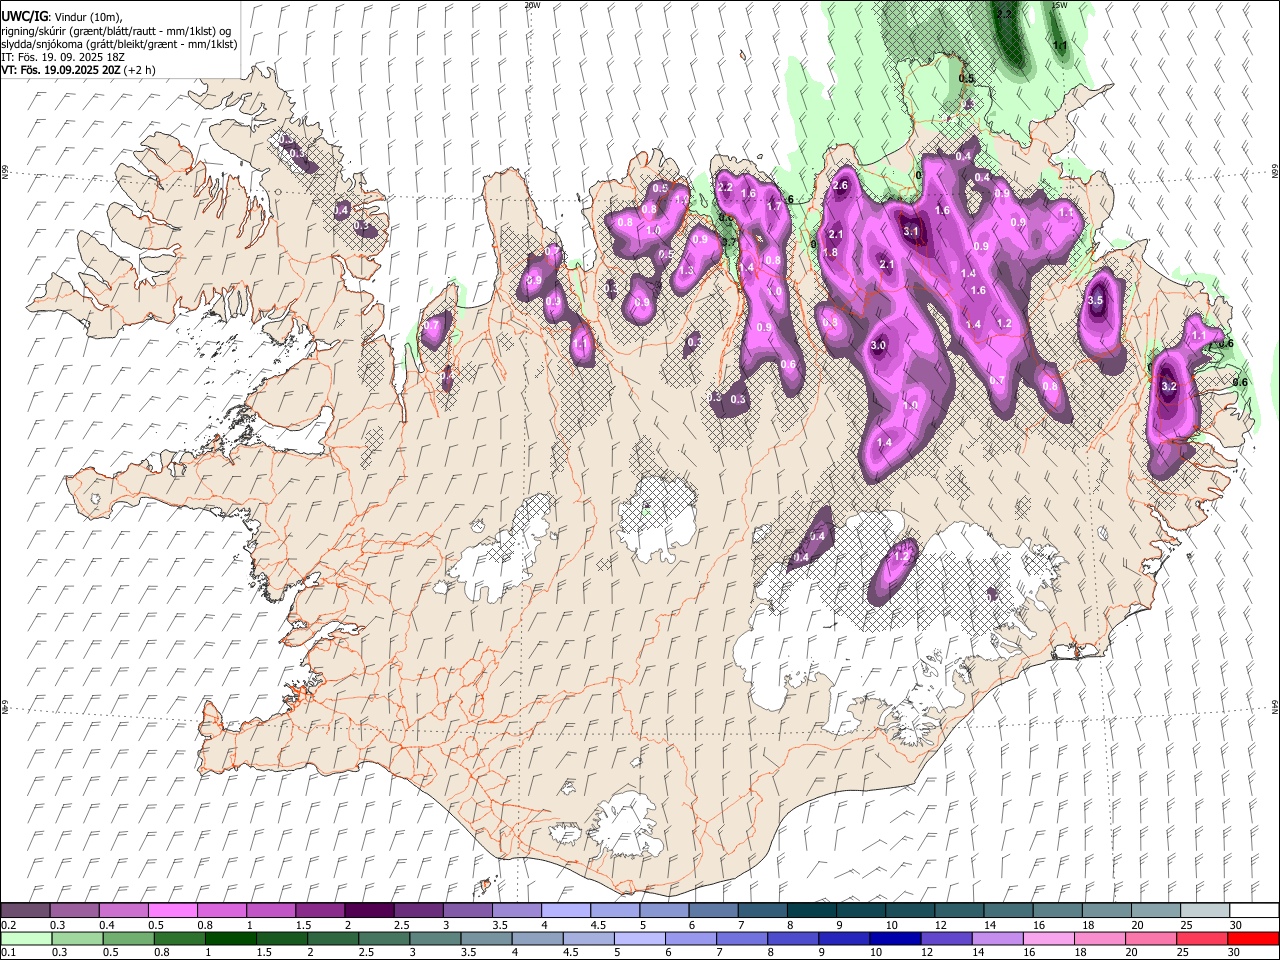
Task: Click the 20W longitude label at the top
Action: tap(532, 5)
